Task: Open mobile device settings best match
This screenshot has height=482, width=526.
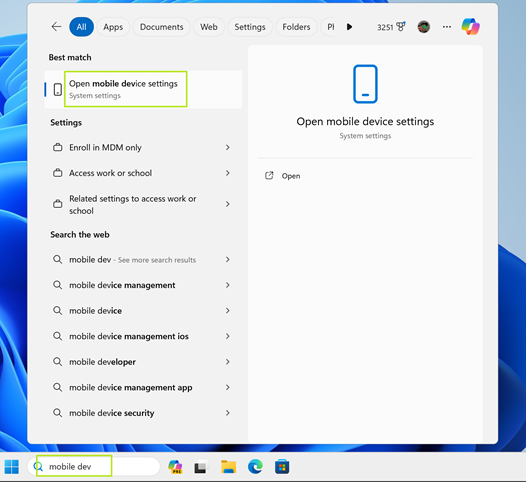Action: 143,89
